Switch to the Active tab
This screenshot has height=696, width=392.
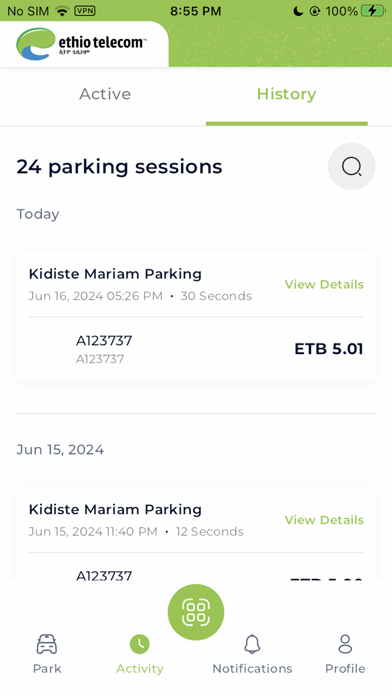105,94
